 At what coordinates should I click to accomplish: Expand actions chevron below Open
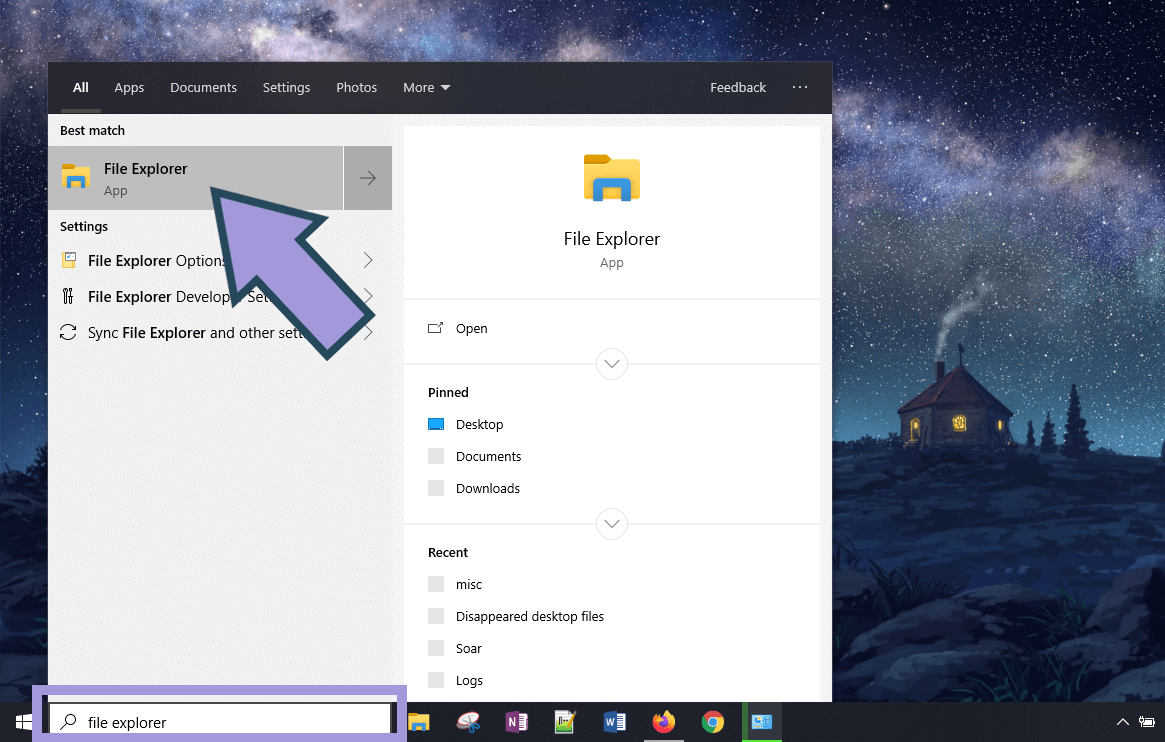tap(611, 364)
